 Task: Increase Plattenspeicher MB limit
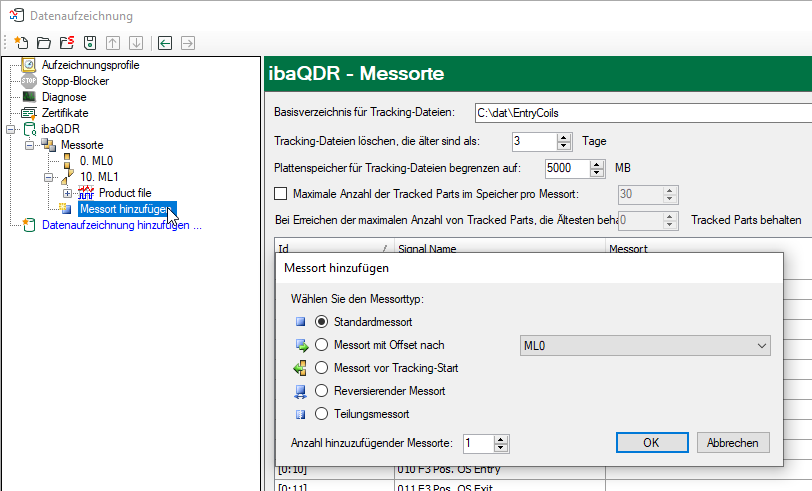597,165
